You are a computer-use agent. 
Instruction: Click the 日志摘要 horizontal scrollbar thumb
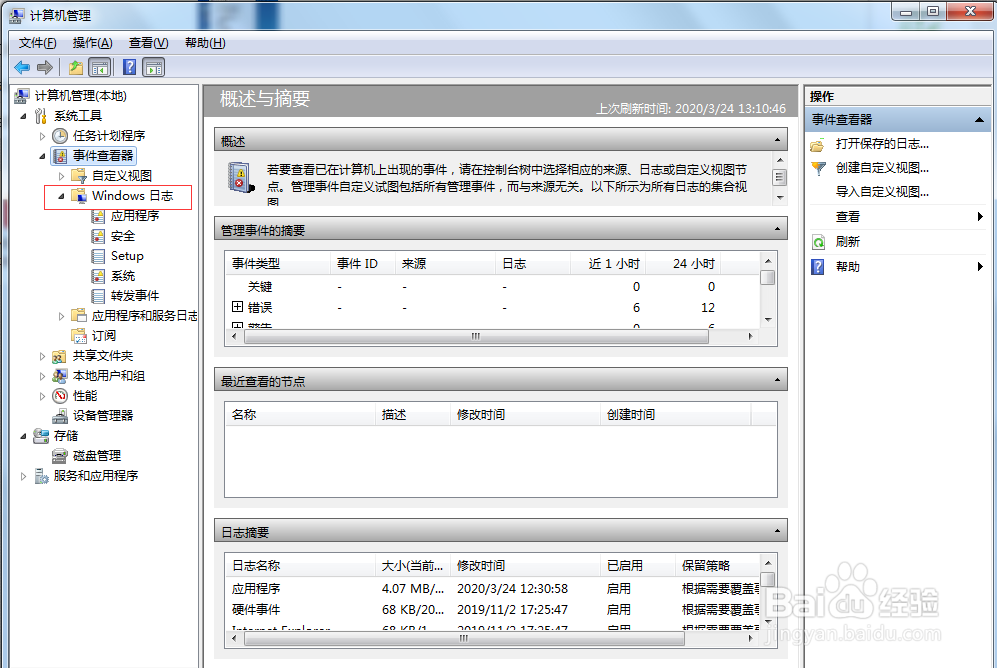point(464,639)
